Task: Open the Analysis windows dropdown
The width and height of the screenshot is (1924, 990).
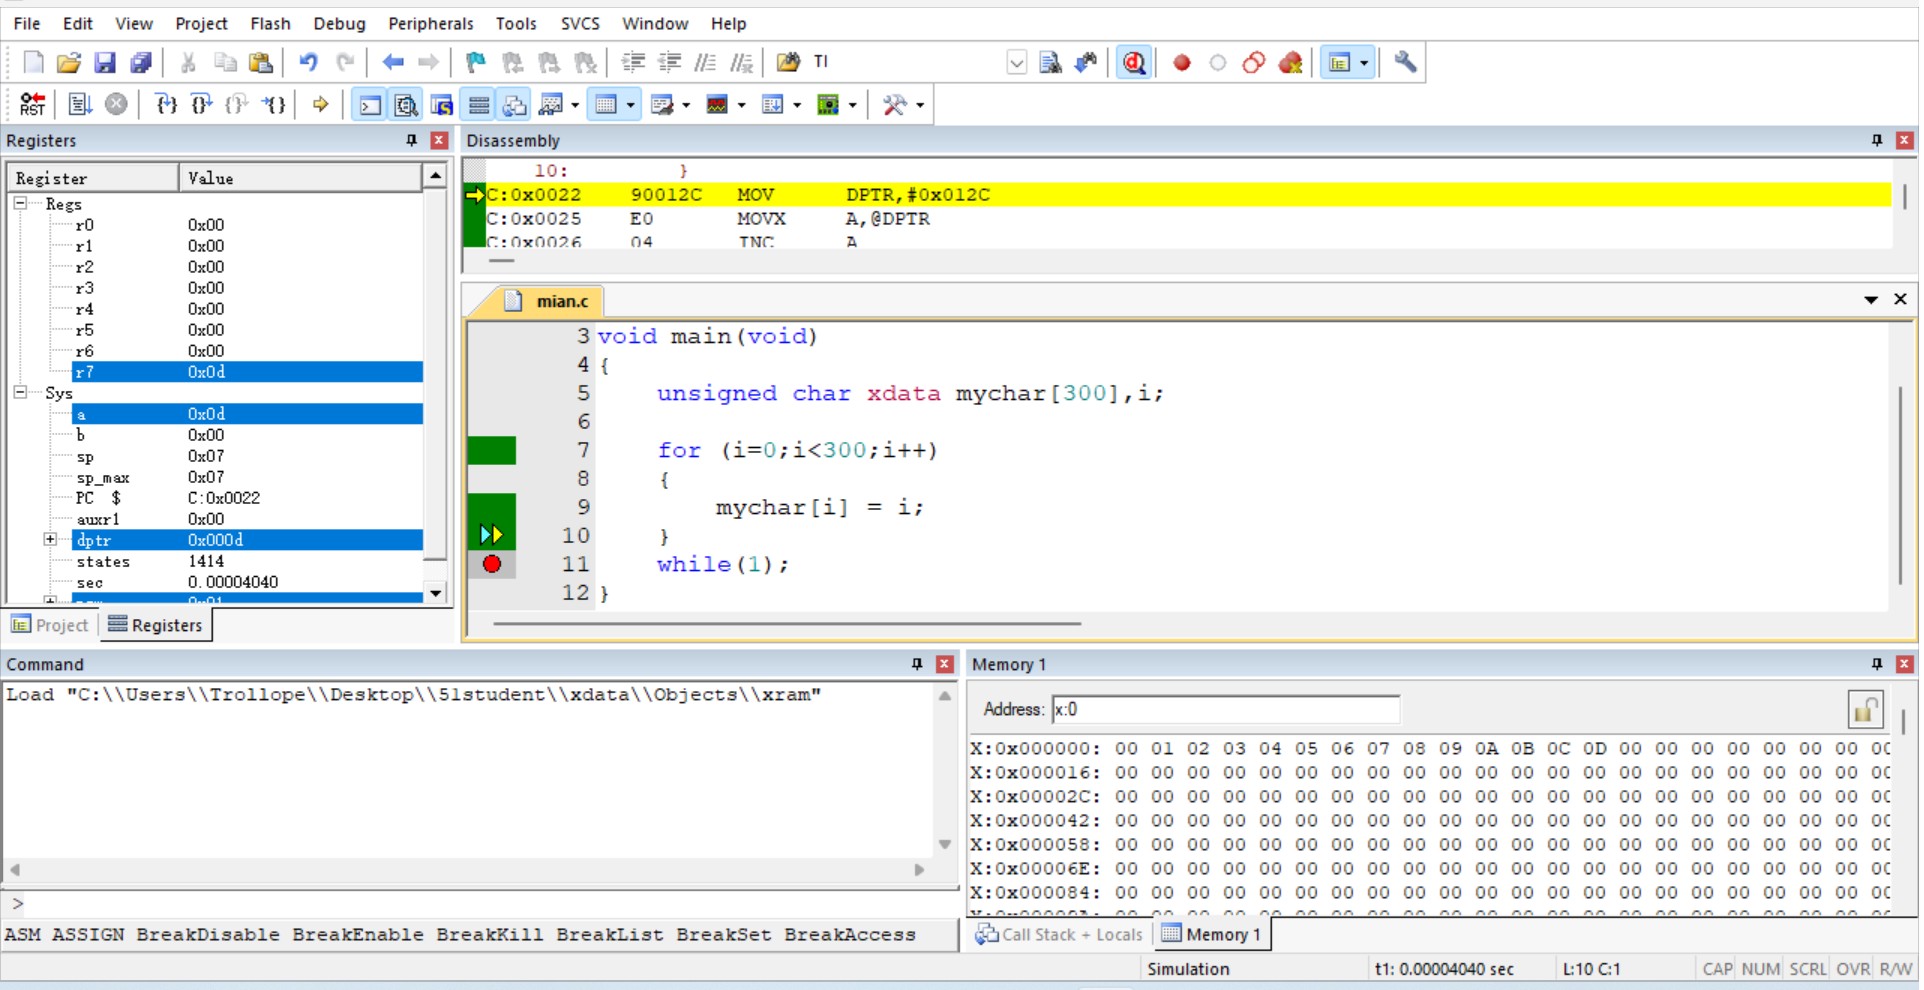Action: [741, 104]
